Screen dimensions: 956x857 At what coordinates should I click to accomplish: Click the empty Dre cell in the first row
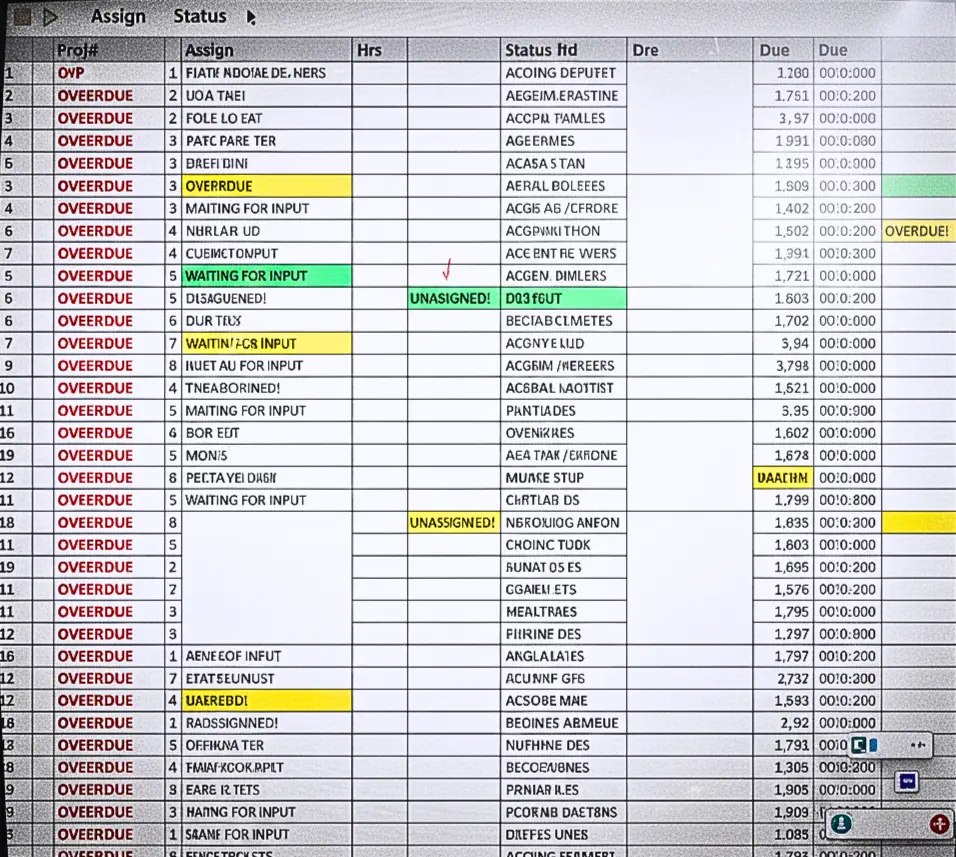coord(690,73)
